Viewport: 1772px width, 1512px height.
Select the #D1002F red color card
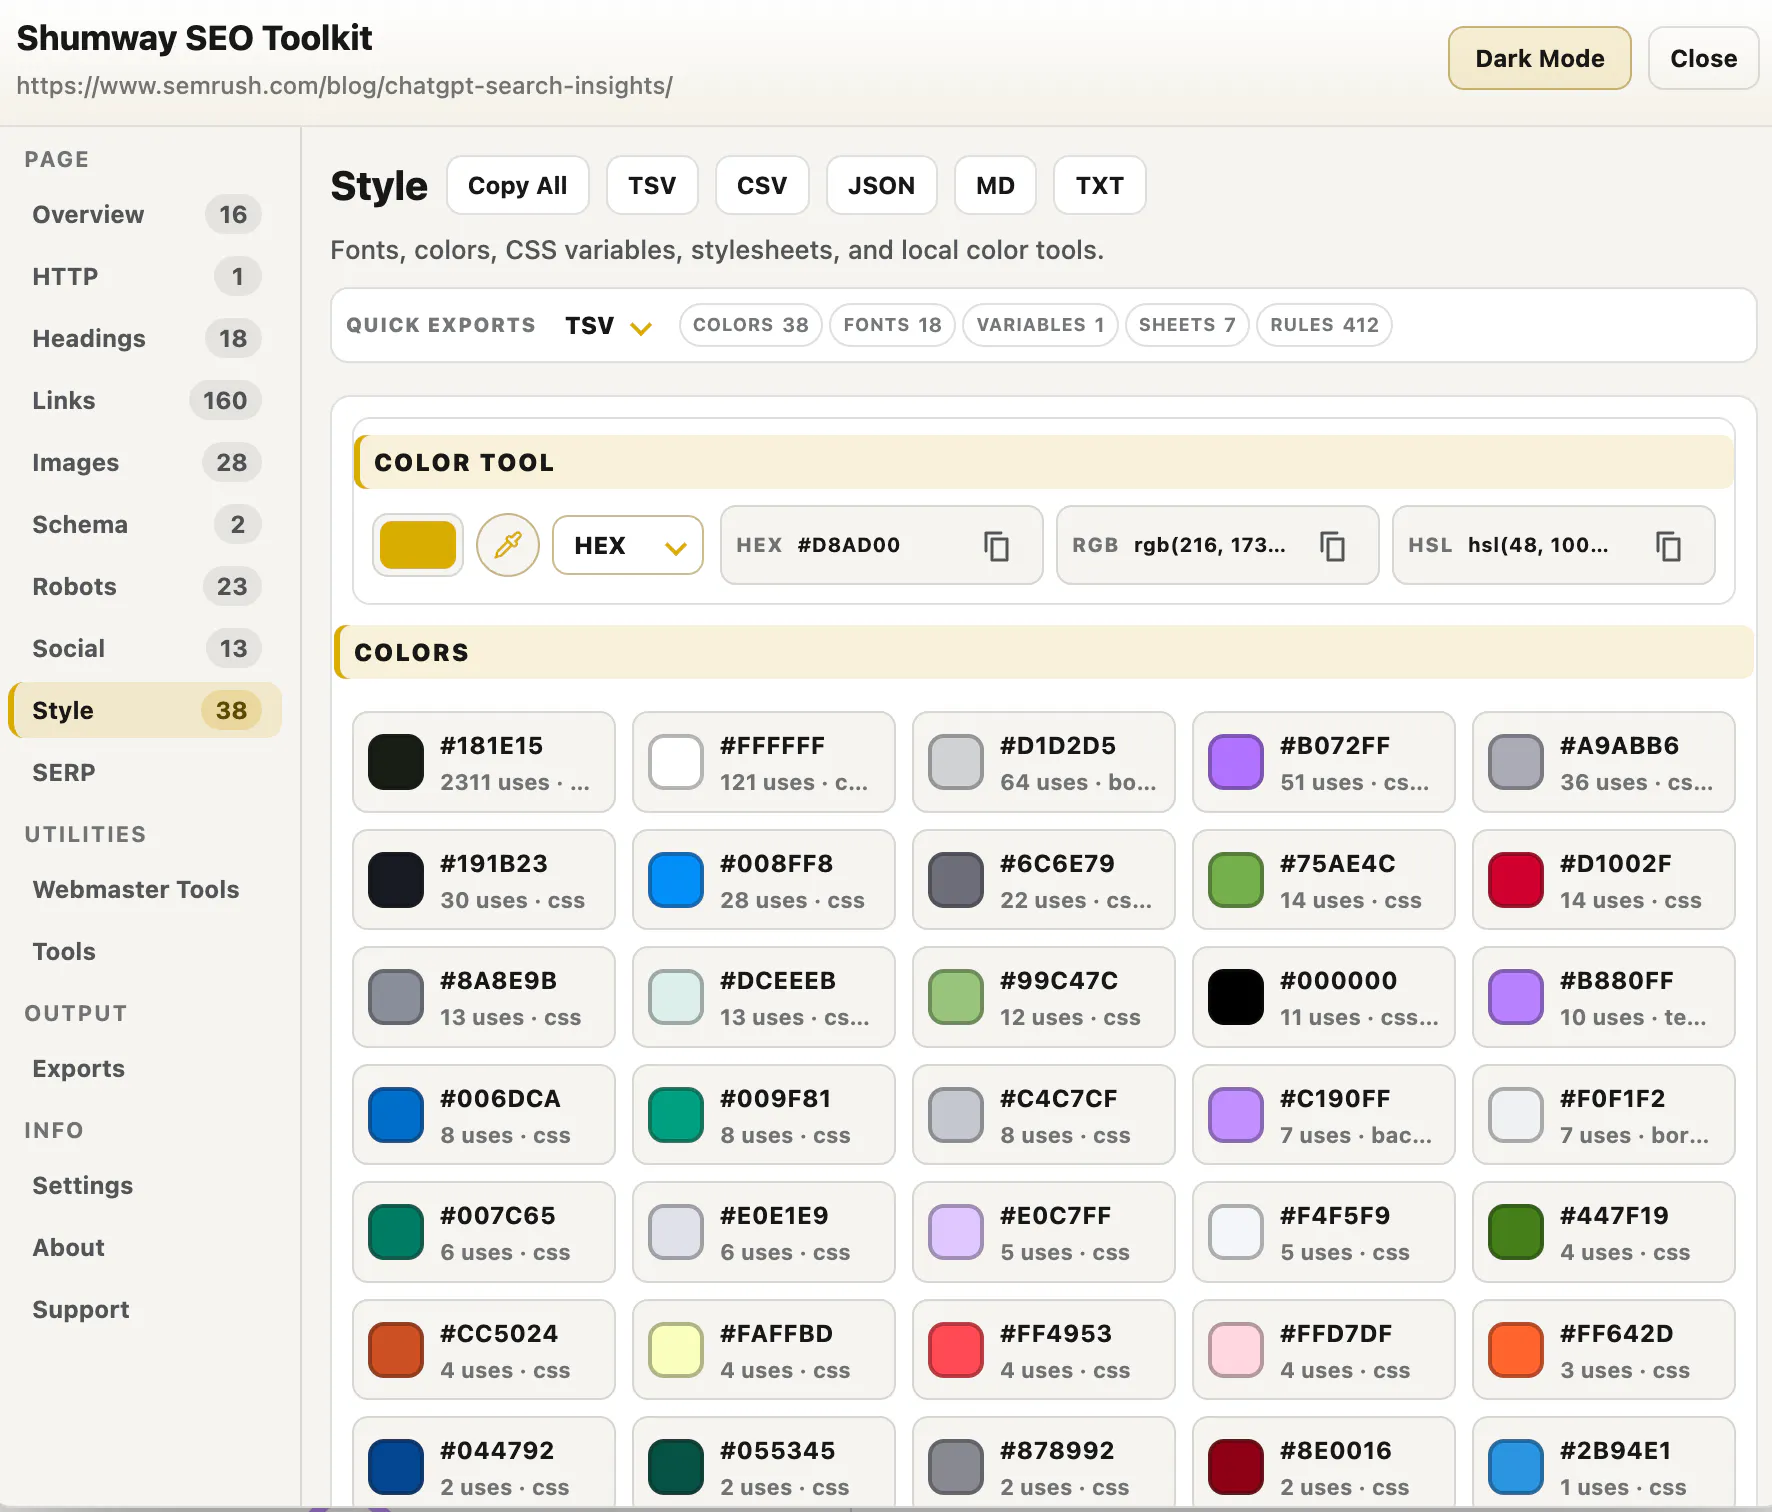click(1604, 880)
